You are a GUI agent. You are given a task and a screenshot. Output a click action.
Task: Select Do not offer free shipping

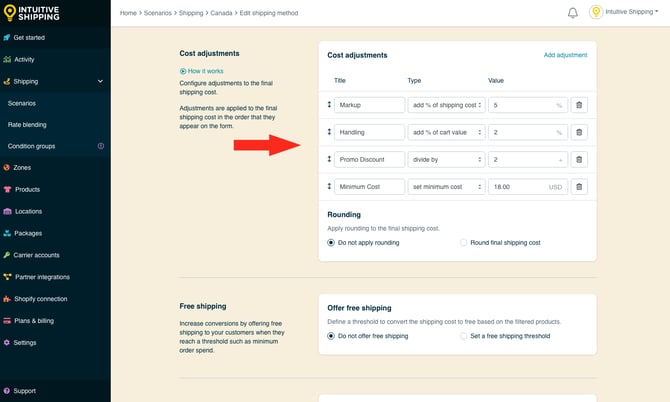click(331, 336)
